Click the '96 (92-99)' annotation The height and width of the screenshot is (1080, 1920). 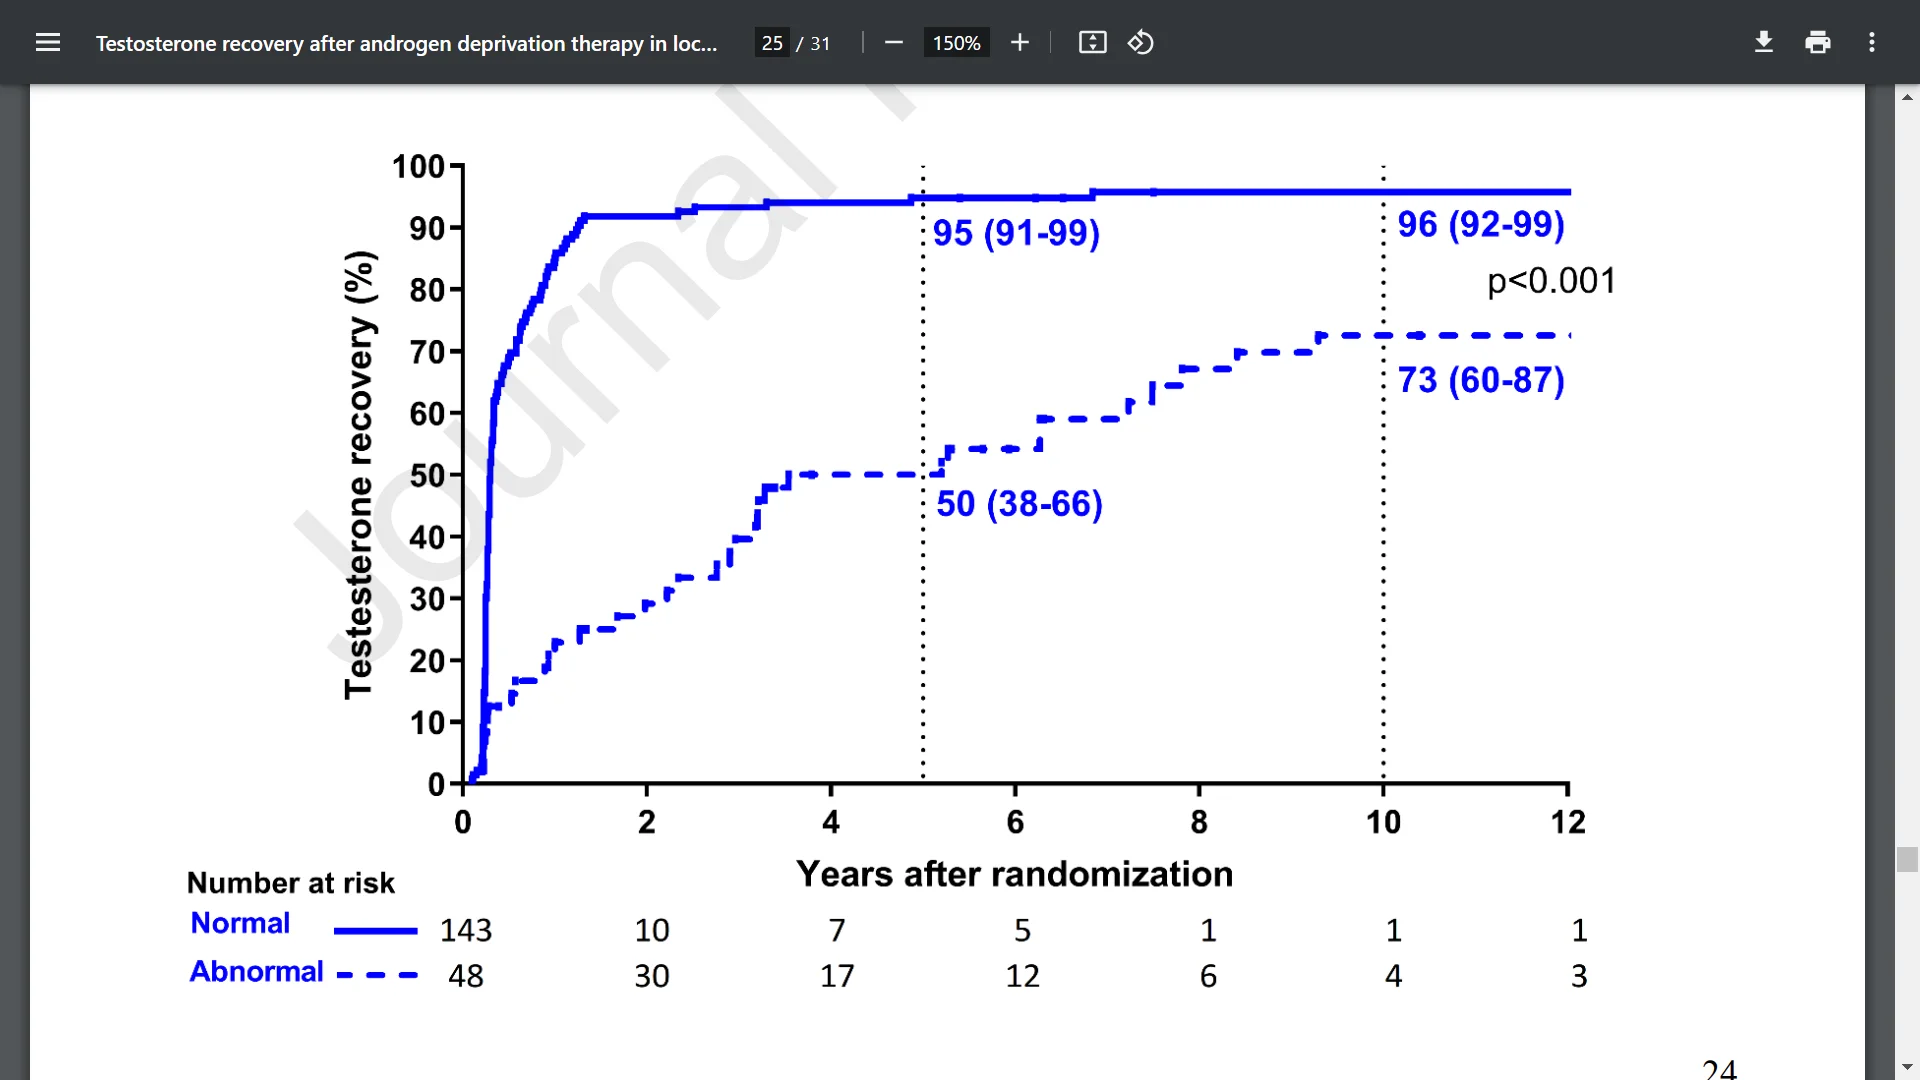1481,224
